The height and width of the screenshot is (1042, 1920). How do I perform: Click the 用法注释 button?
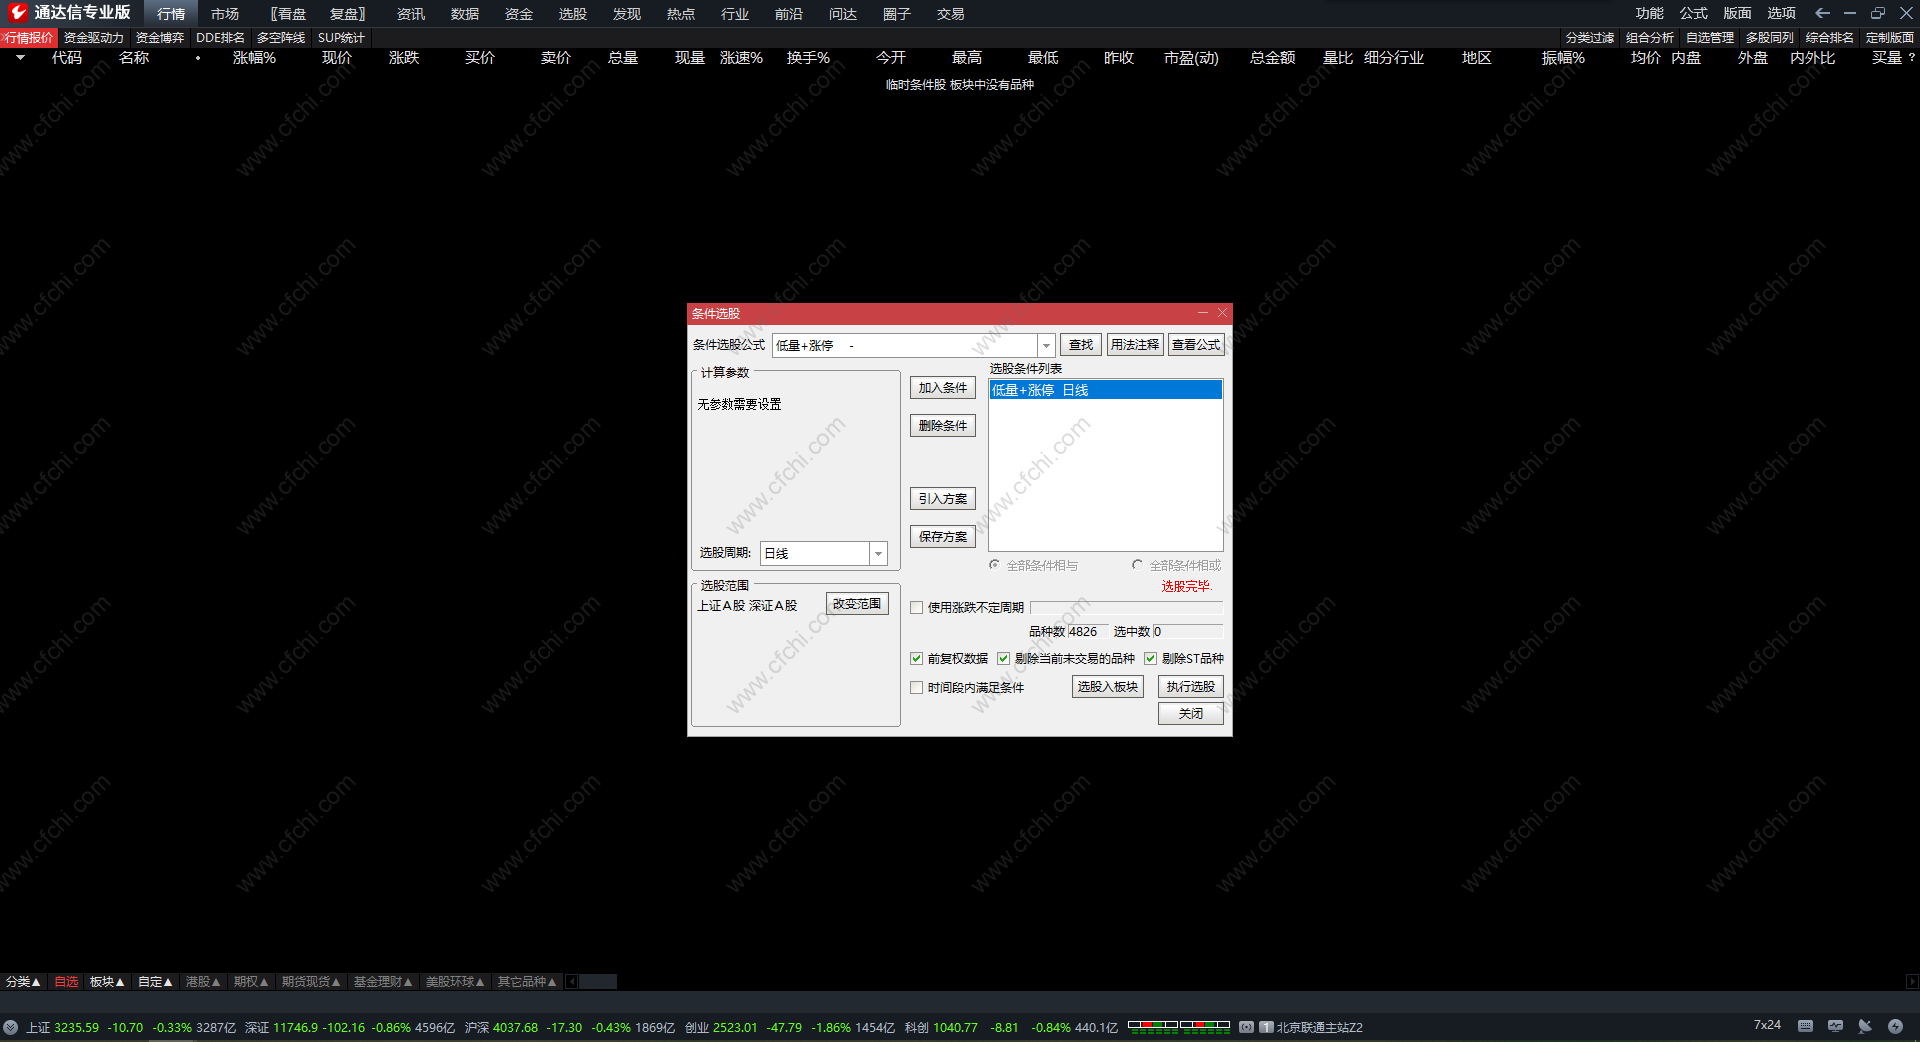click(x=1135, y=345)
